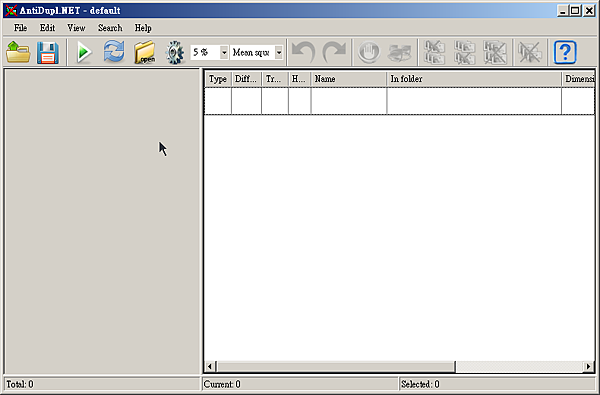The image size is (600, 395).
Task: Click 'Current: 0' in the status bar
Action: (x=222, y=384)
